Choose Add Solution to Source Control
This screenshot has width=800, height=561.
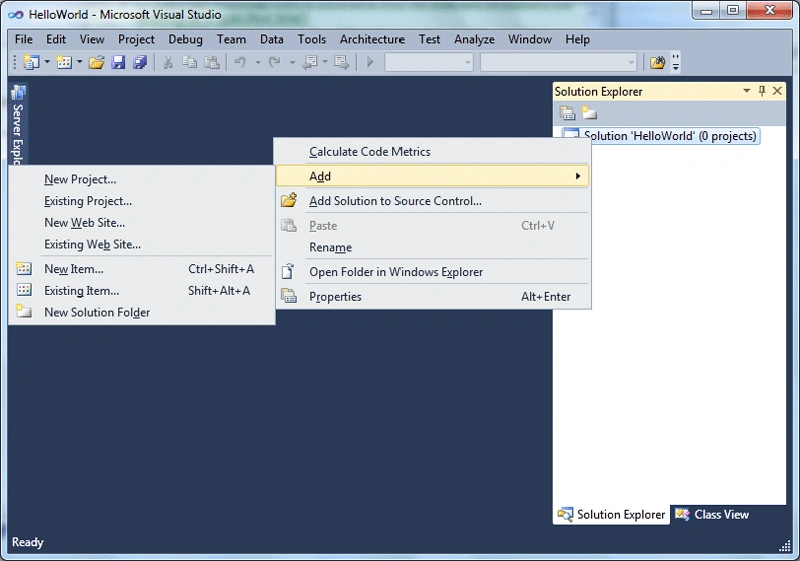pyautogui.click(x=433, y=201)
